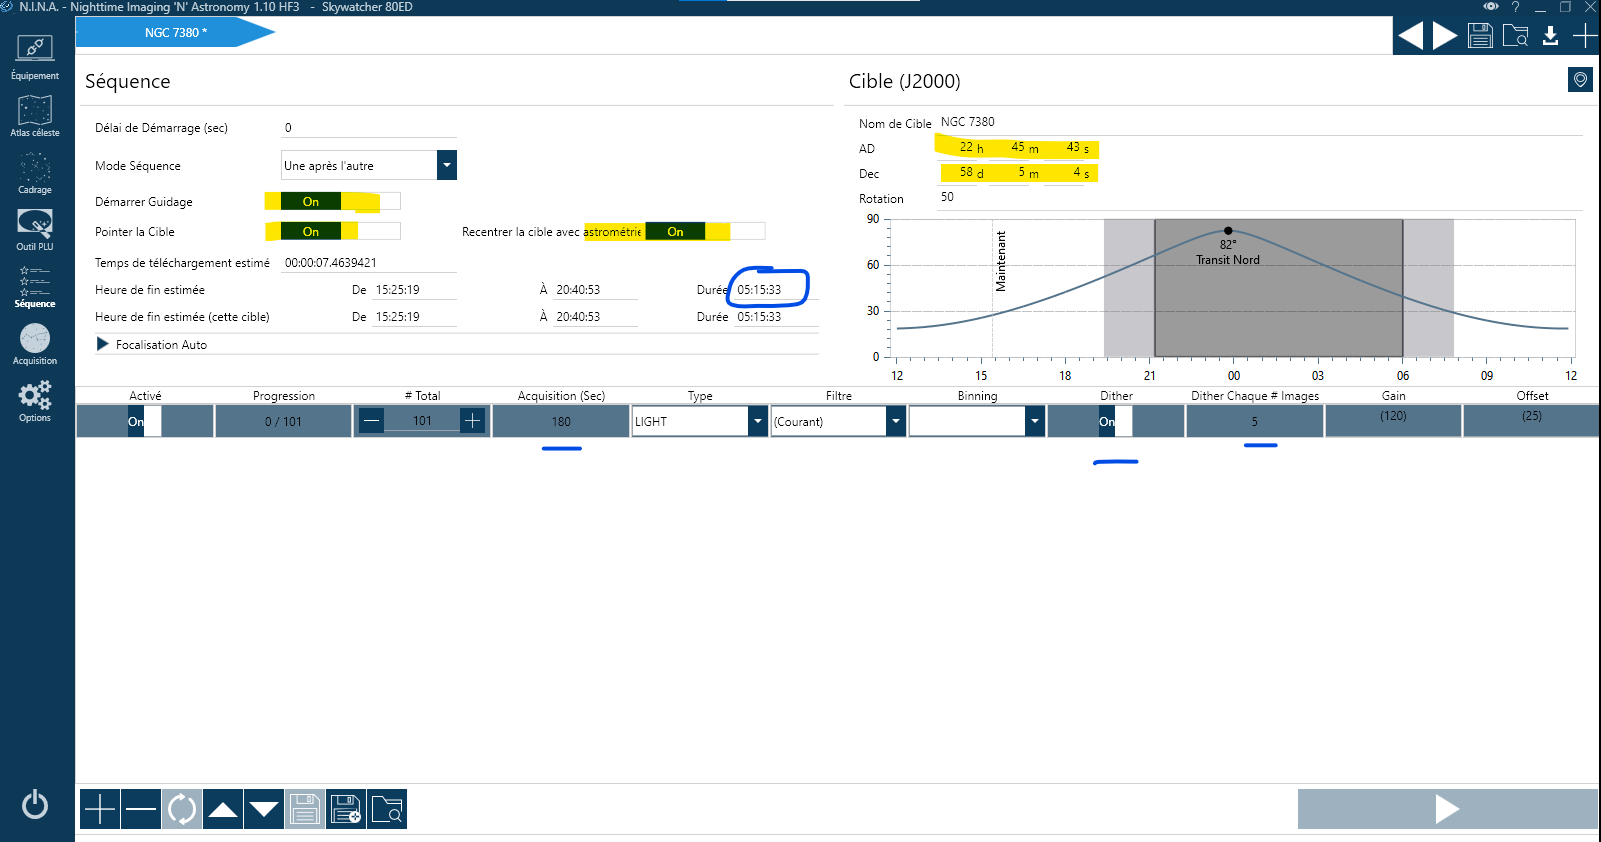Save the sequence using top-right disk icon
1601x842 pixels.
(x=1480, y=36)
